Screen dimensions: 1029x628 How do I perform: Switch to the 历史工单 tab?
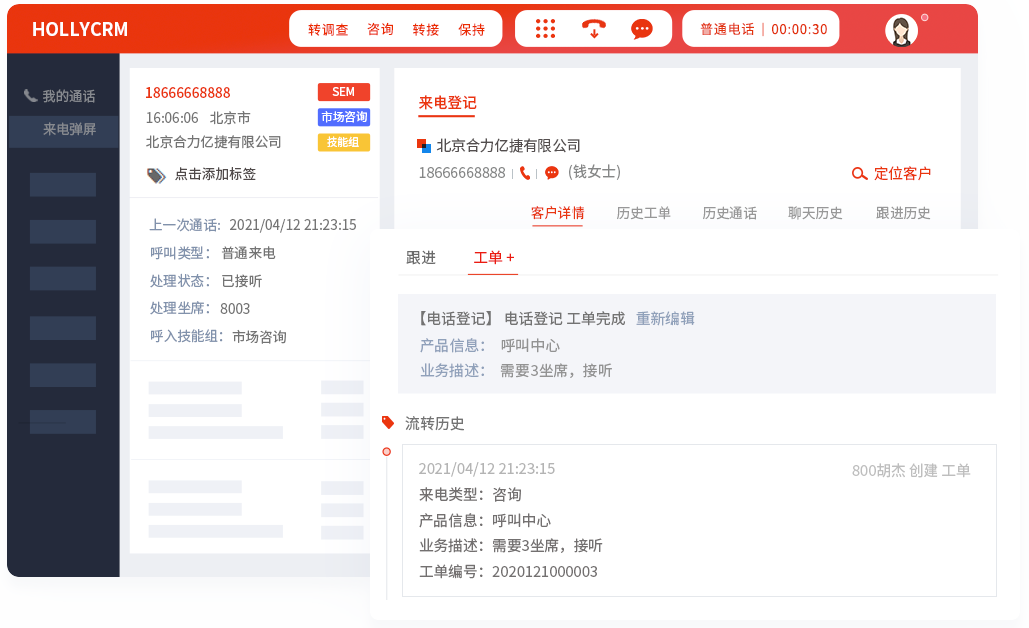tap(643, 213)
